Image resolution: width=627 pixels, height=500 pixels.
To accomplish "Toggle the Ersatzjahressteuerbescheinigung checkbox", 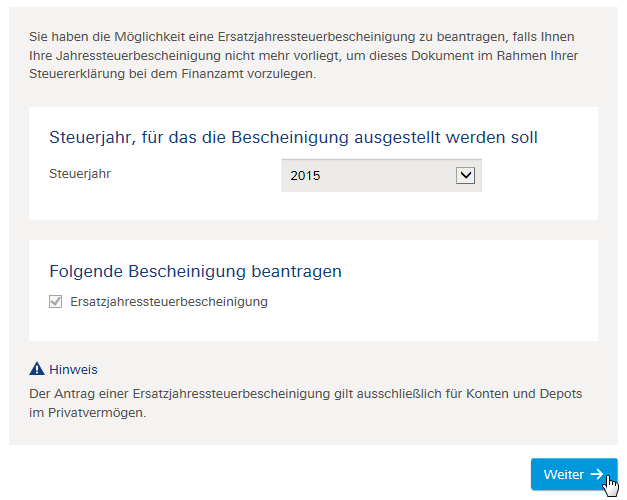I will click(55, 302).
